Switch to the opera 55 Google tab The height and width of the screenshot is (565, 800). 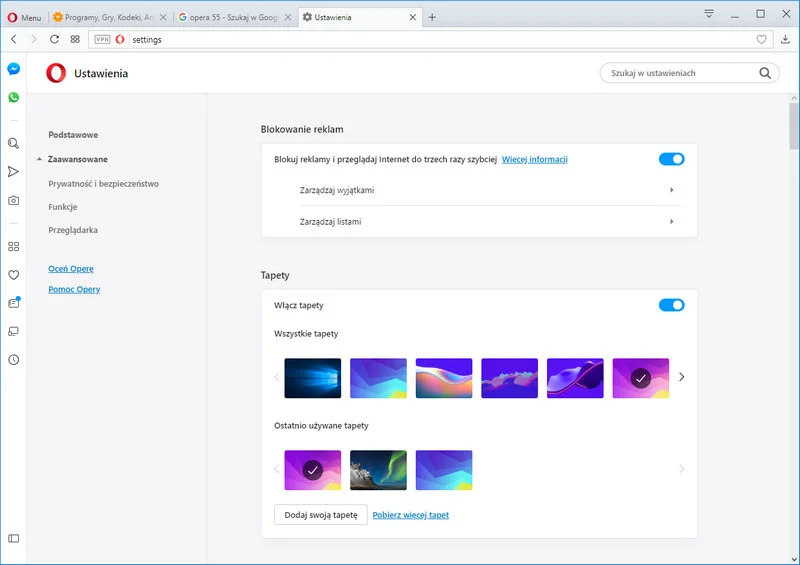pyautogui.click(x=230, y=17)
